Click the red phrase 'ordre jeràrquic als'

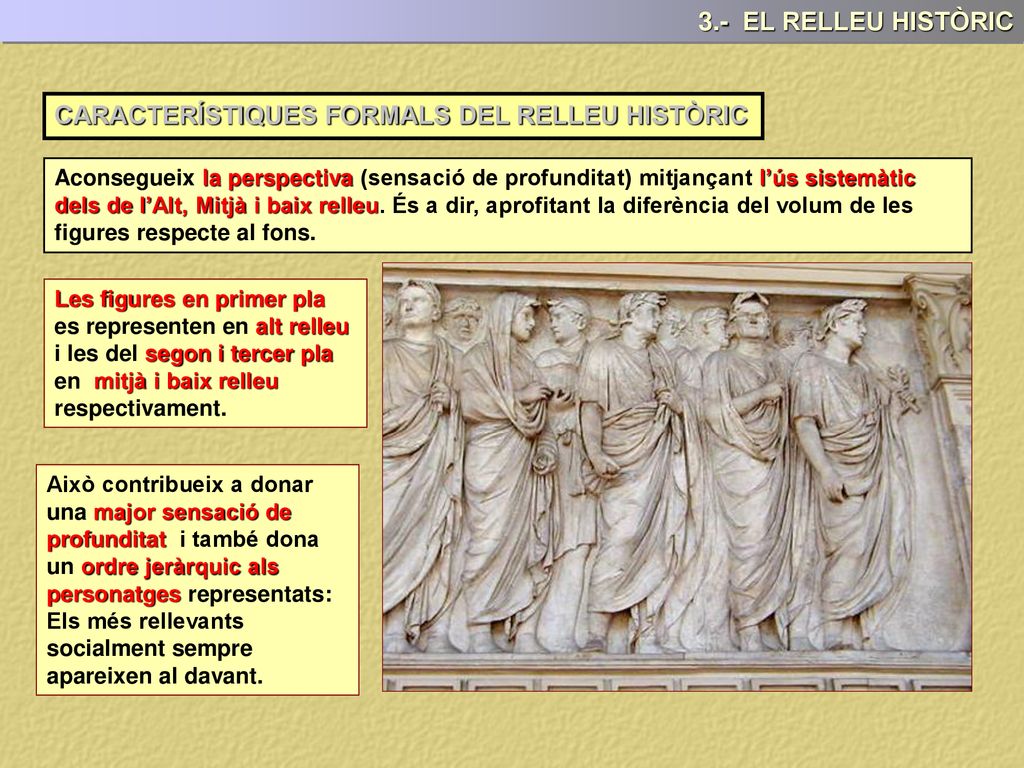tap(180, 567)
